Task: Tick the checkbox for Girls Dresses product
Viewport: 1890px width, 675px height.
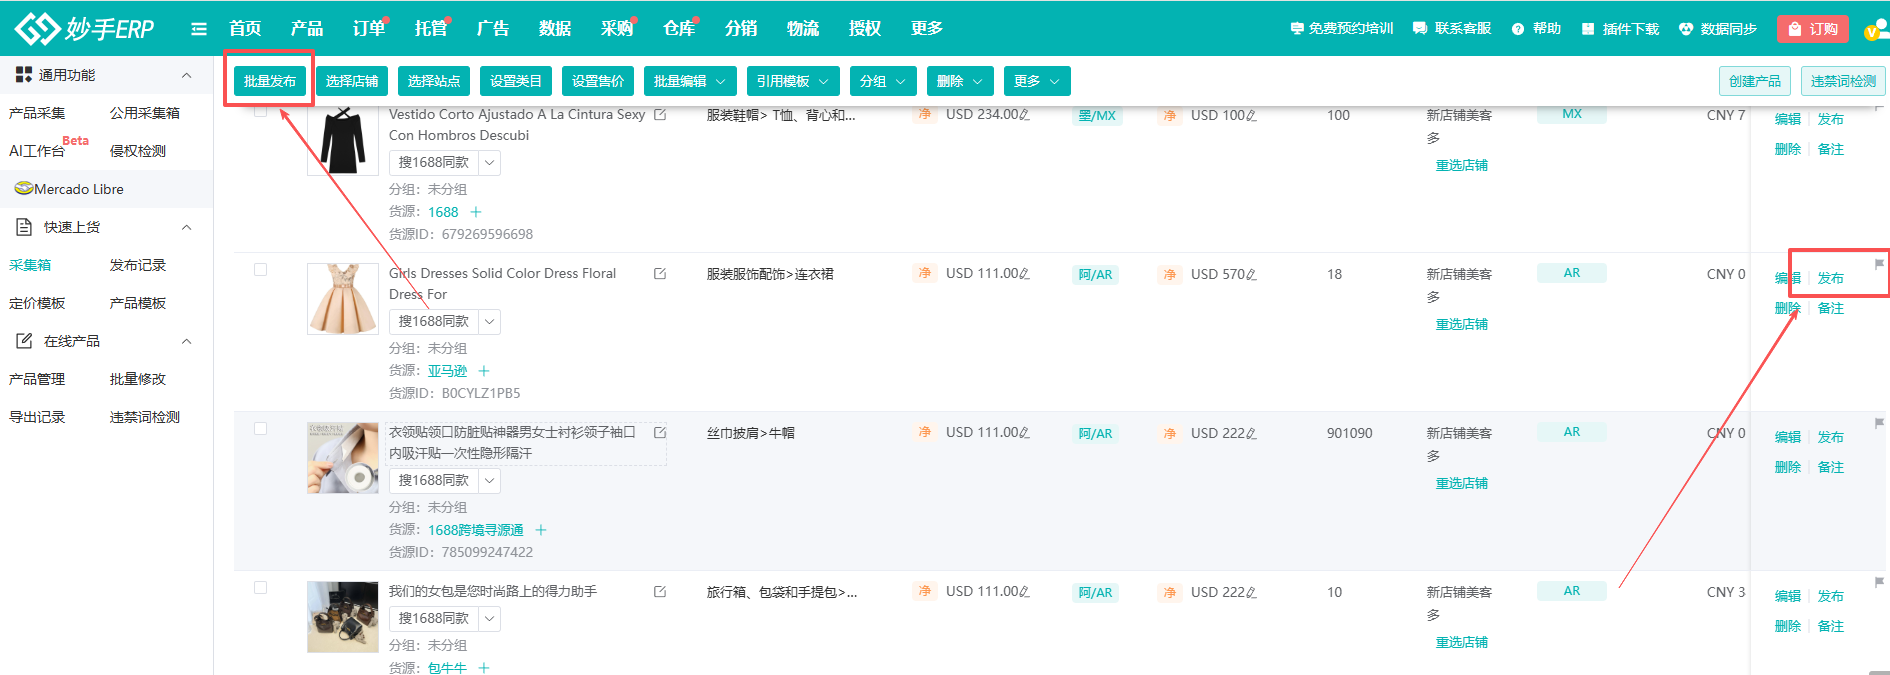Action: (261, 269)
